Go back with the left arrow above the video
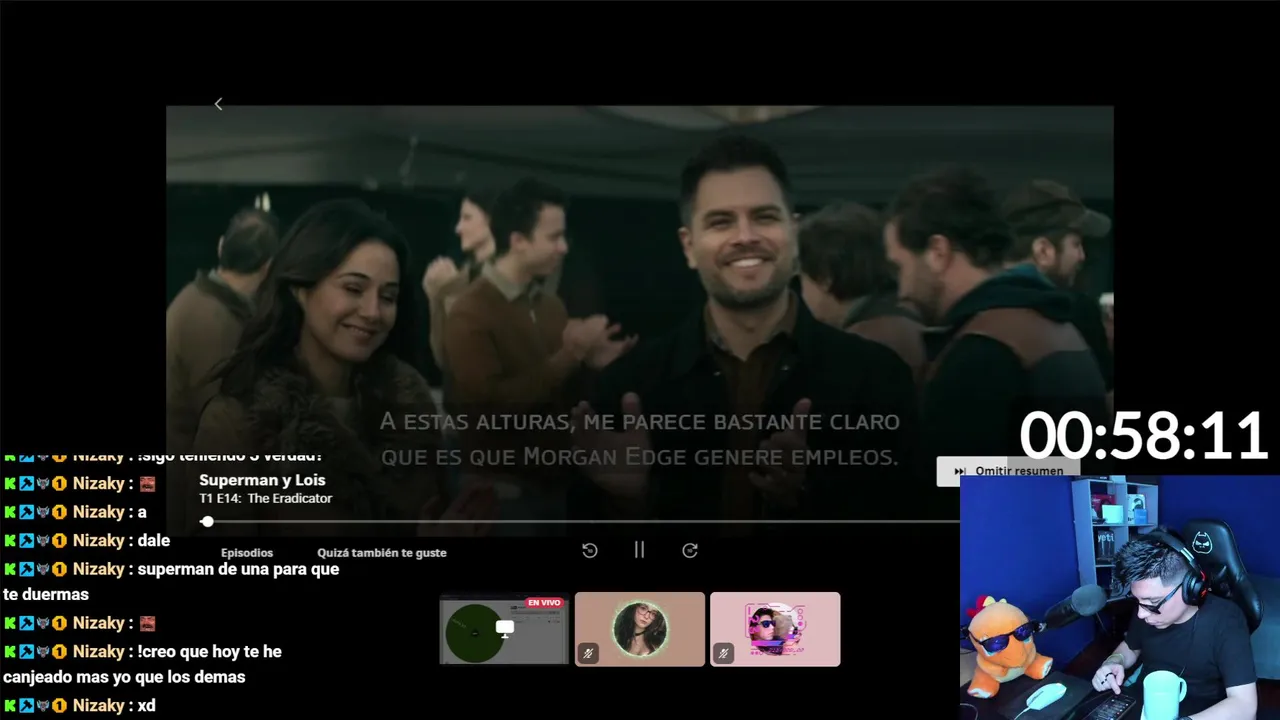1280x720 pixels. pos(218,104)
